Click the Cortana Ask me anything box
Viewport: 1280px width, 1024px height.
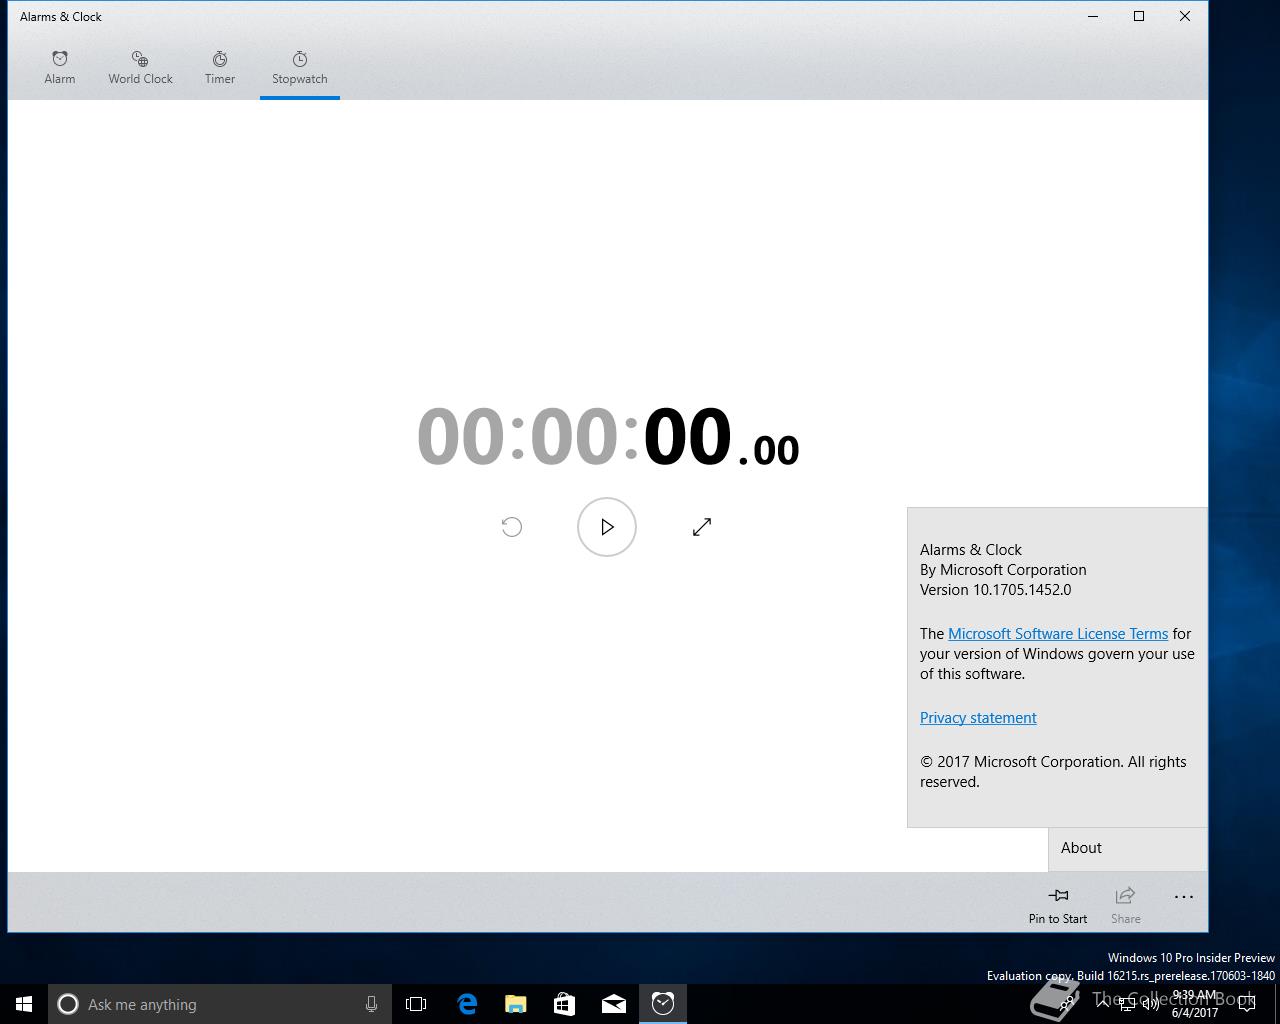point(219,1004)
